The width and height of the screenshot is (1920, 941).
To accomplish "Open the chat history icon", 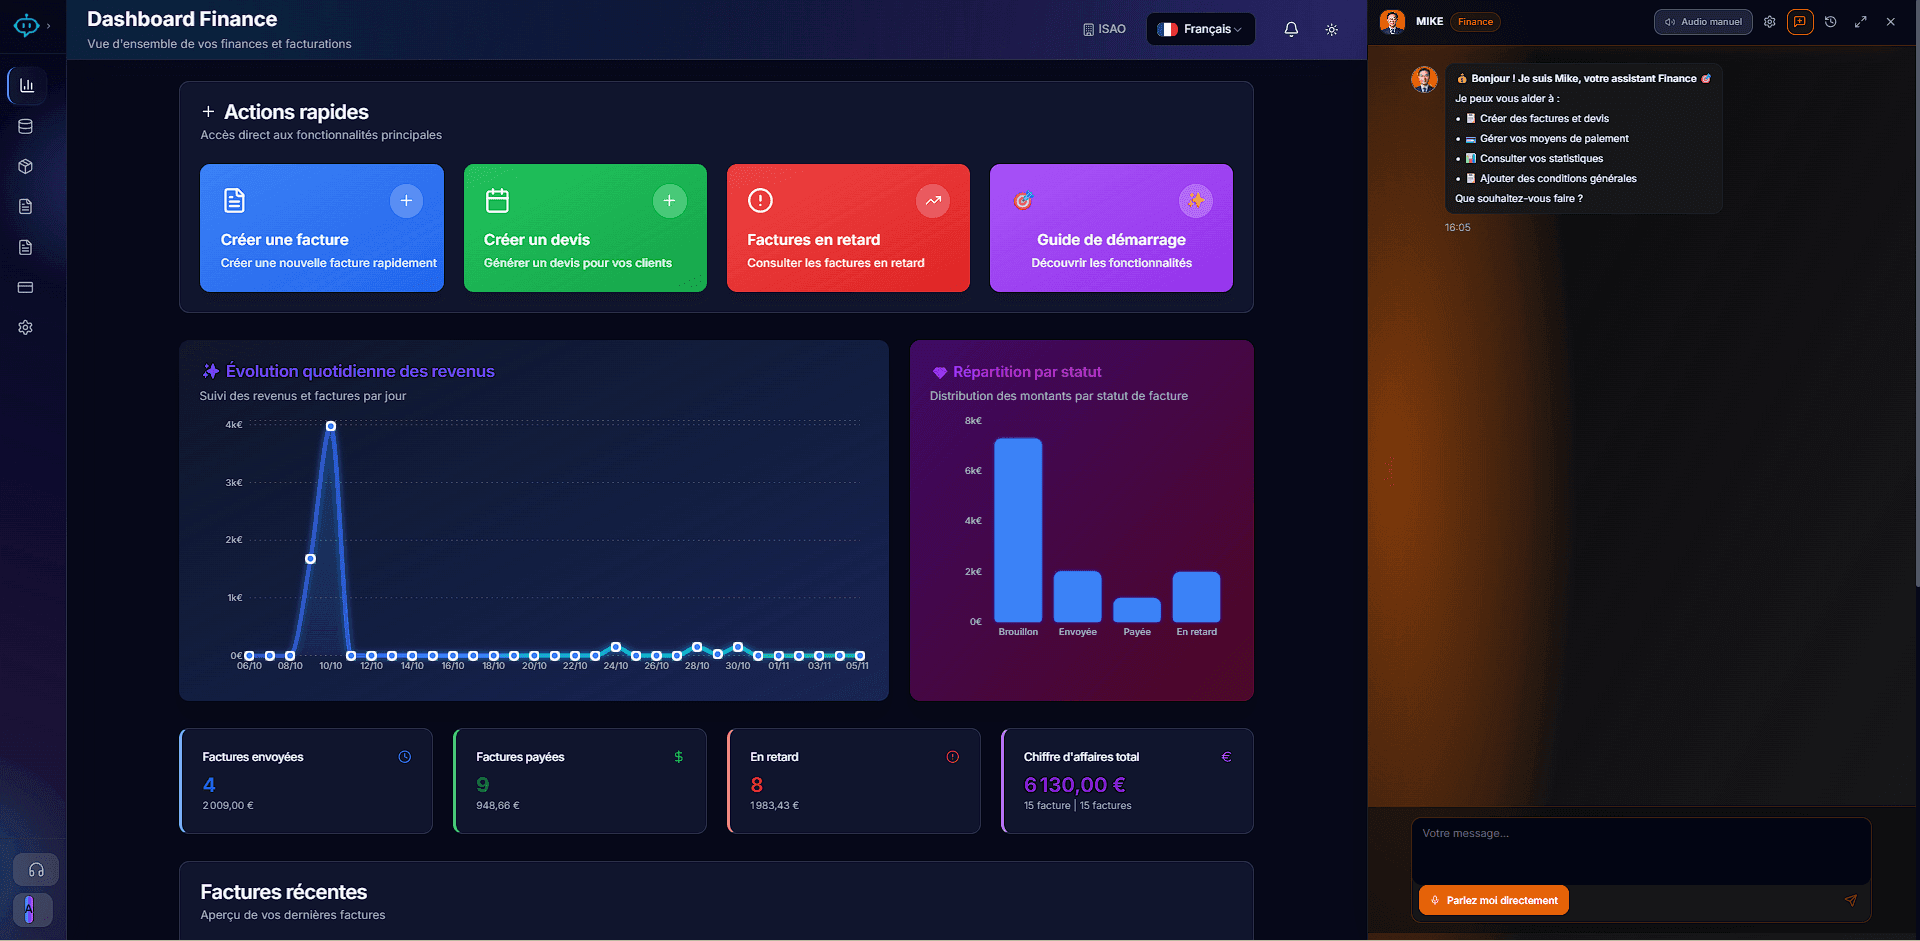I will pos(1831,21).
